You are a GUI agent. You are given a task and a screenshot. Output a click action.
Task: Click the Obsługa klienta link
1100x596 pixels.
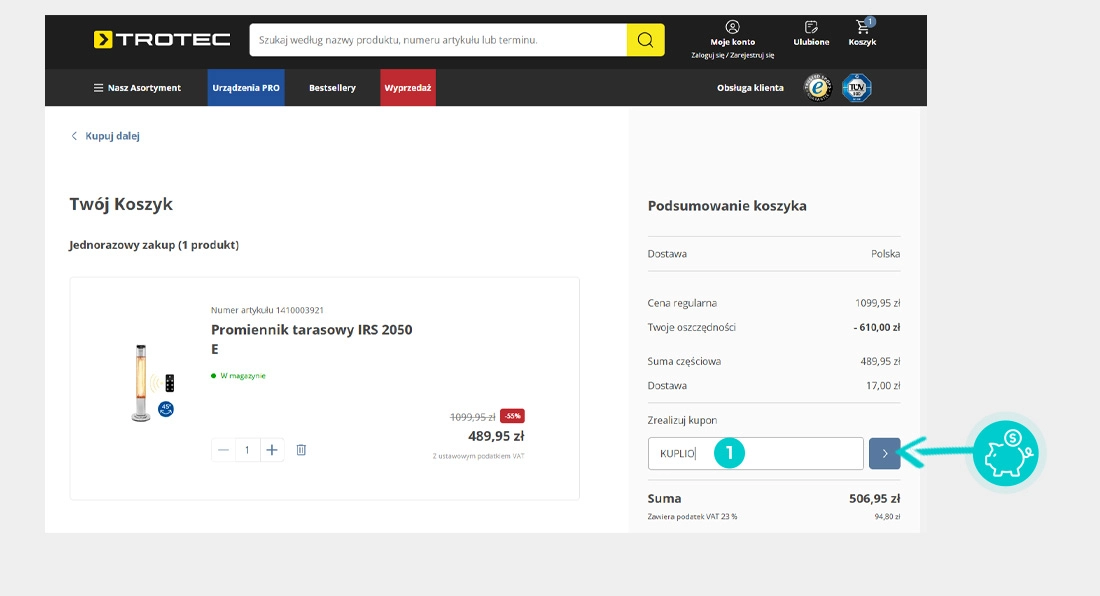pos(750,88)
